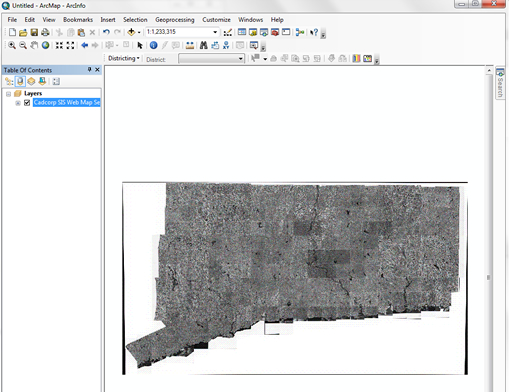509x392 pixels.
Task: Open the District combo box
Action: [212, 59]
